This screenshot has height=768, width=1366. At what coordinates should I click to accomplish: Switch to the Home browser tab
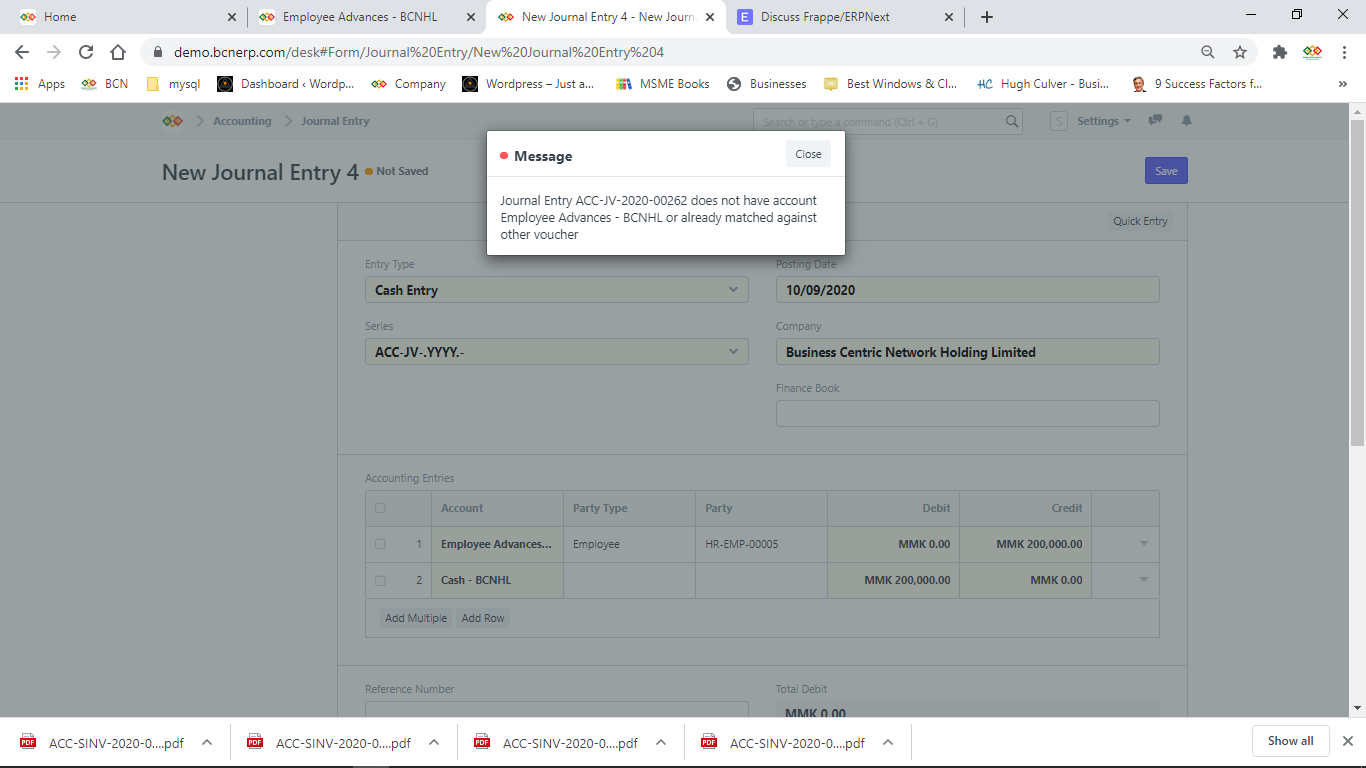point(125,17)
